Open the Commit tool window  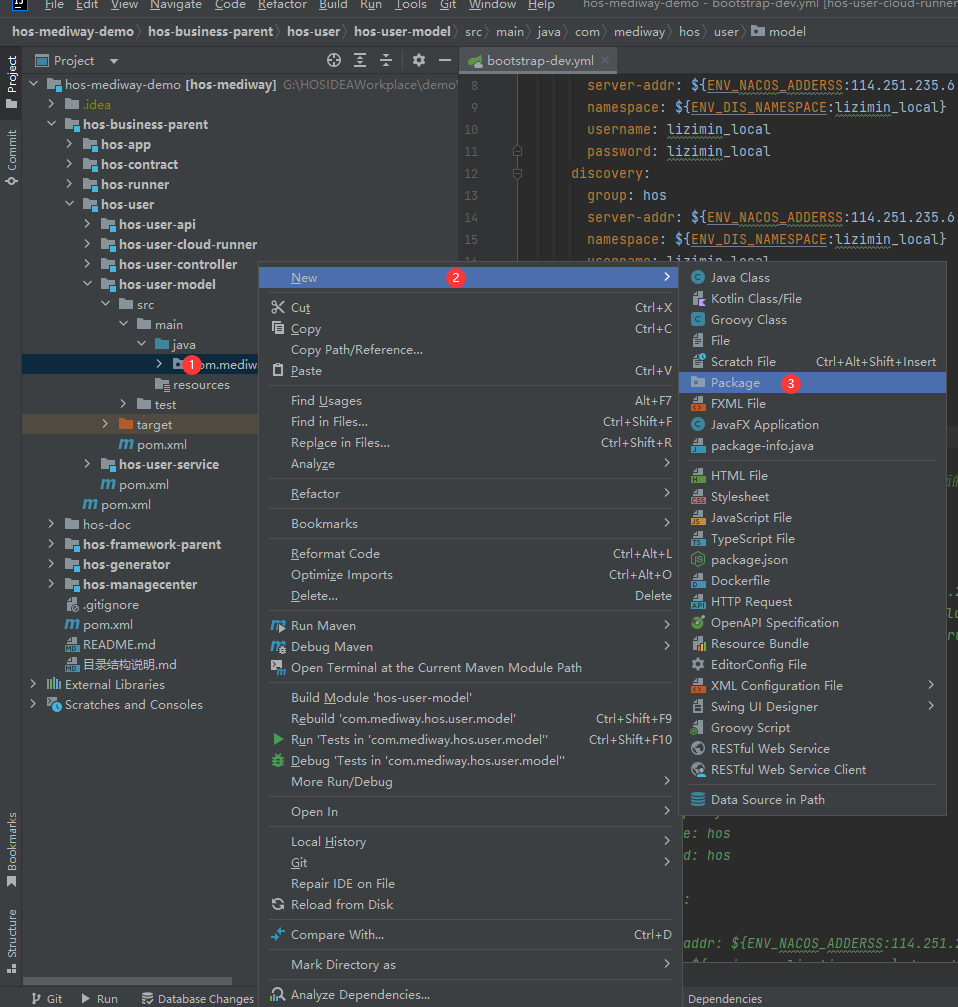tap(12, 156)
